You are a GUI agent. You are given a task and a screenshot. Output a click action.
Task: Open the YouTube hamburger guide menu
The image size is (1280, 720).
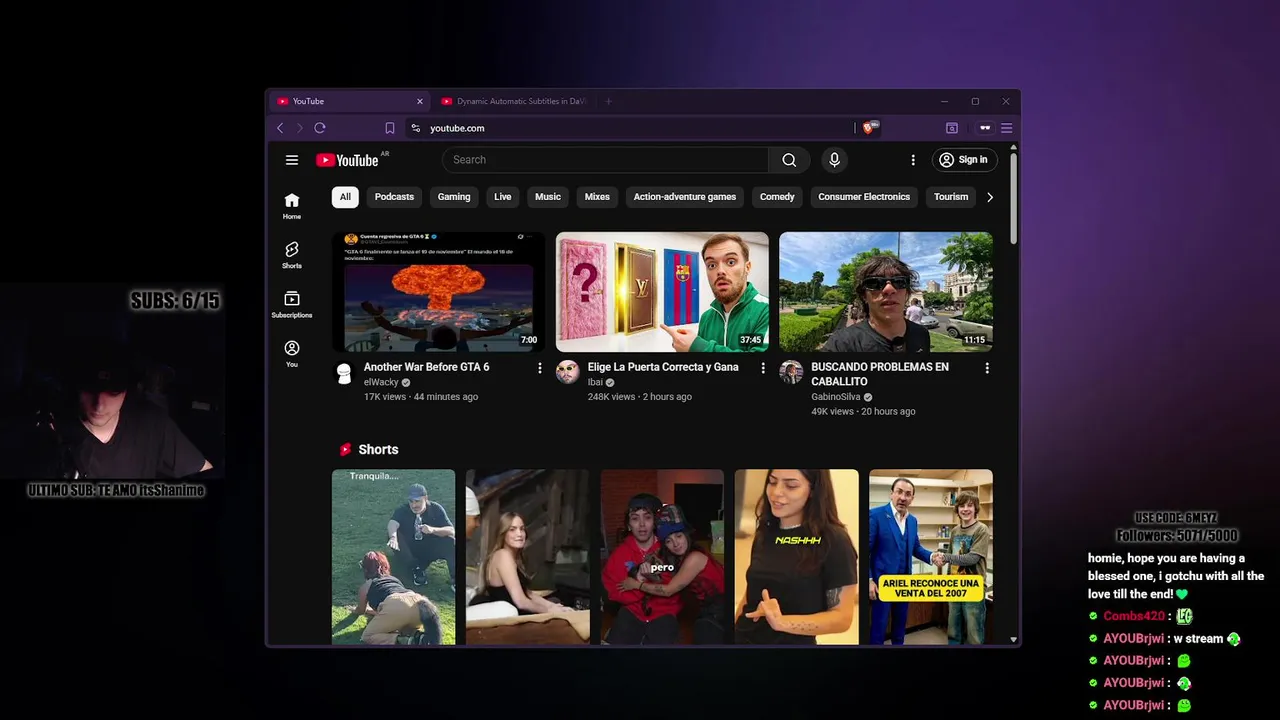(x=292, y=160)
